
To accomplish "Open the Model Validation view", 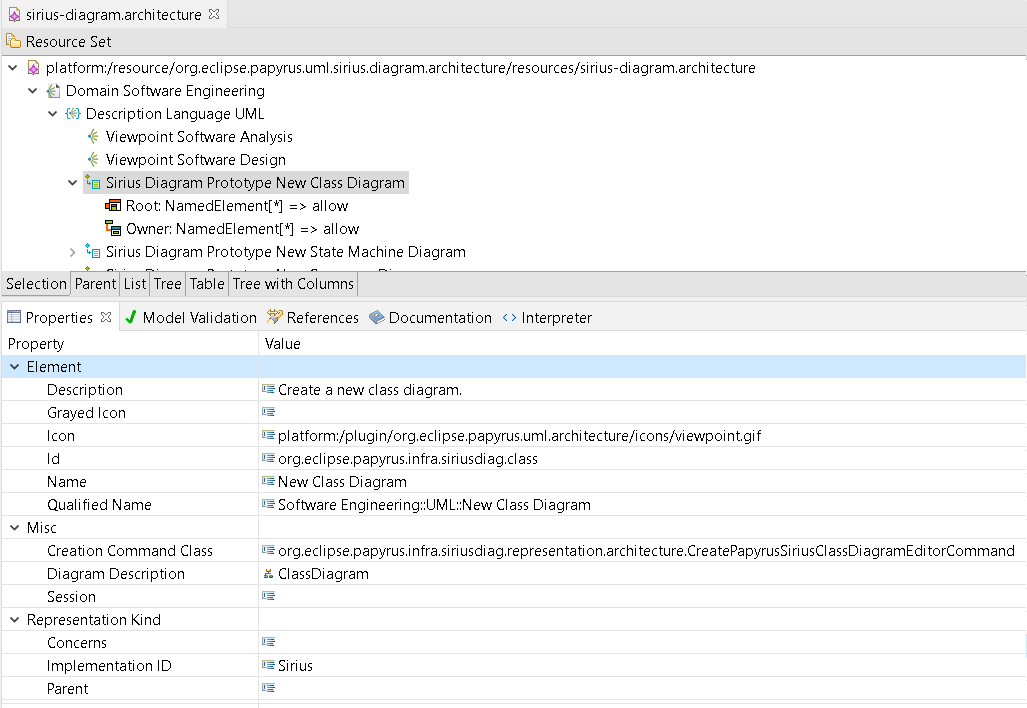I will coord(200,318).
